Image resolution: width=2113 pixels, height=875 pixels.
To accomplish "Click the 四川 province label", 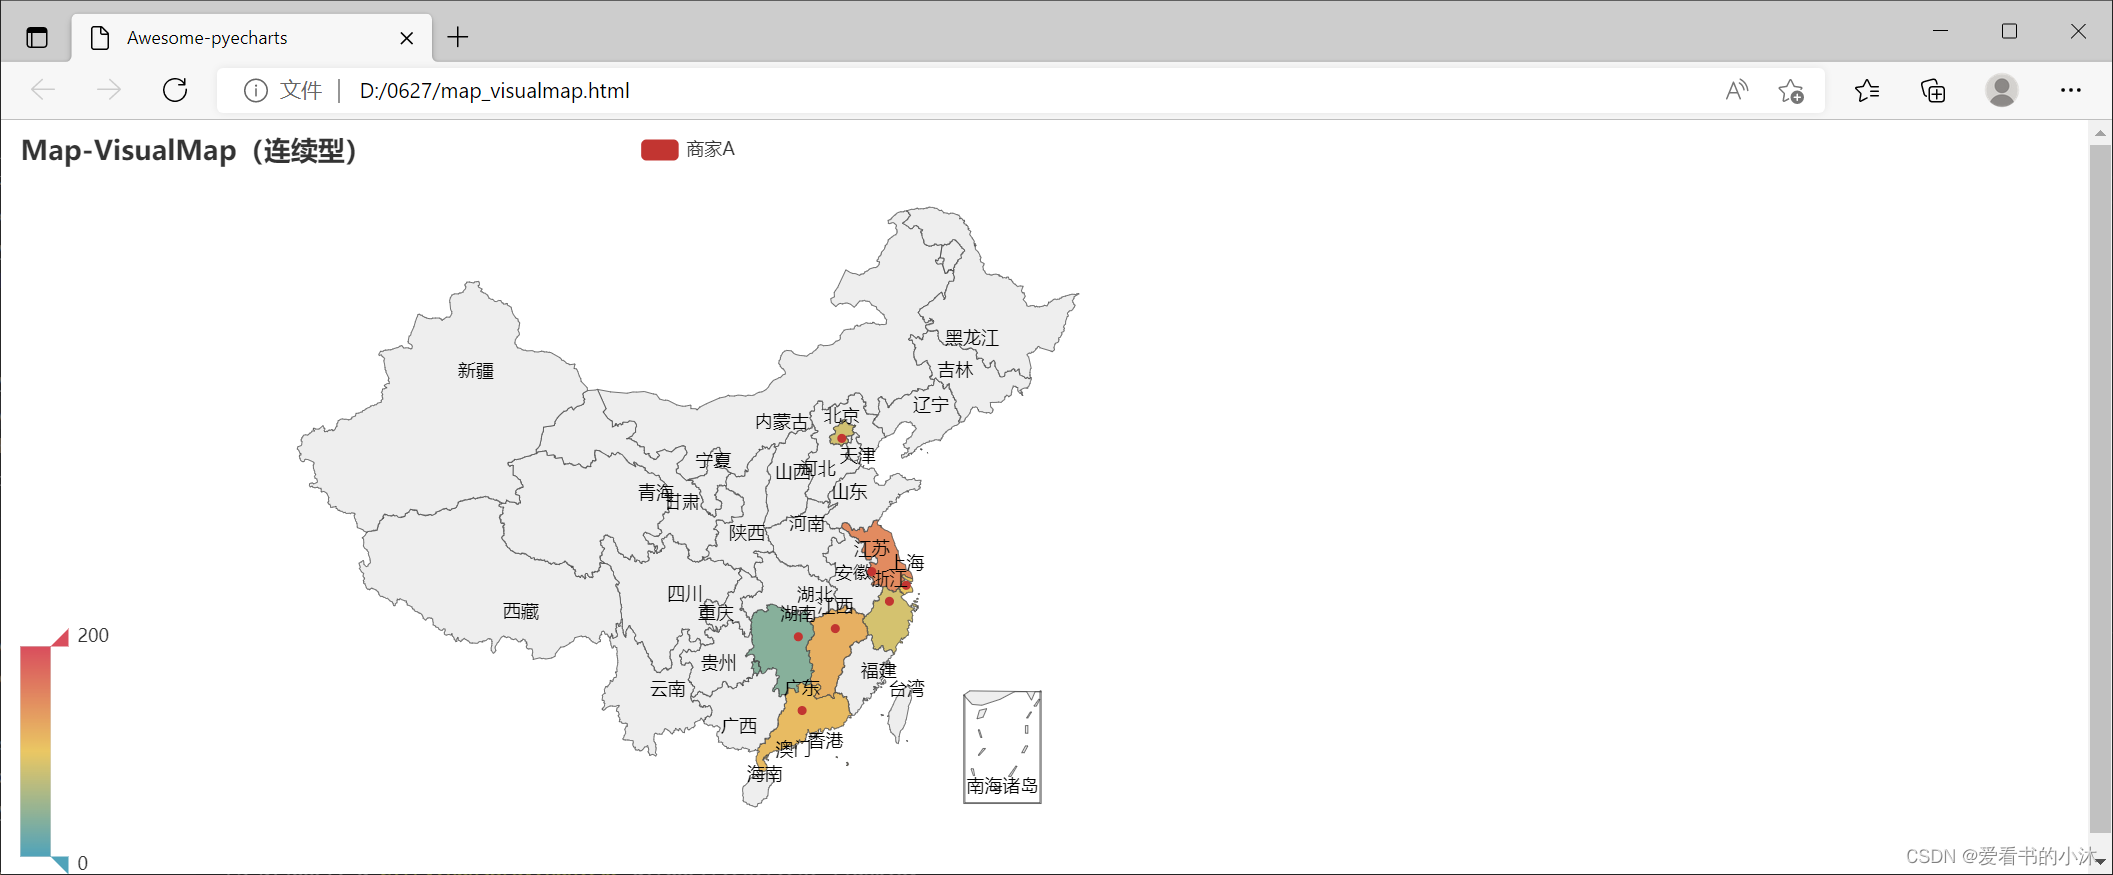I will 685,594.
